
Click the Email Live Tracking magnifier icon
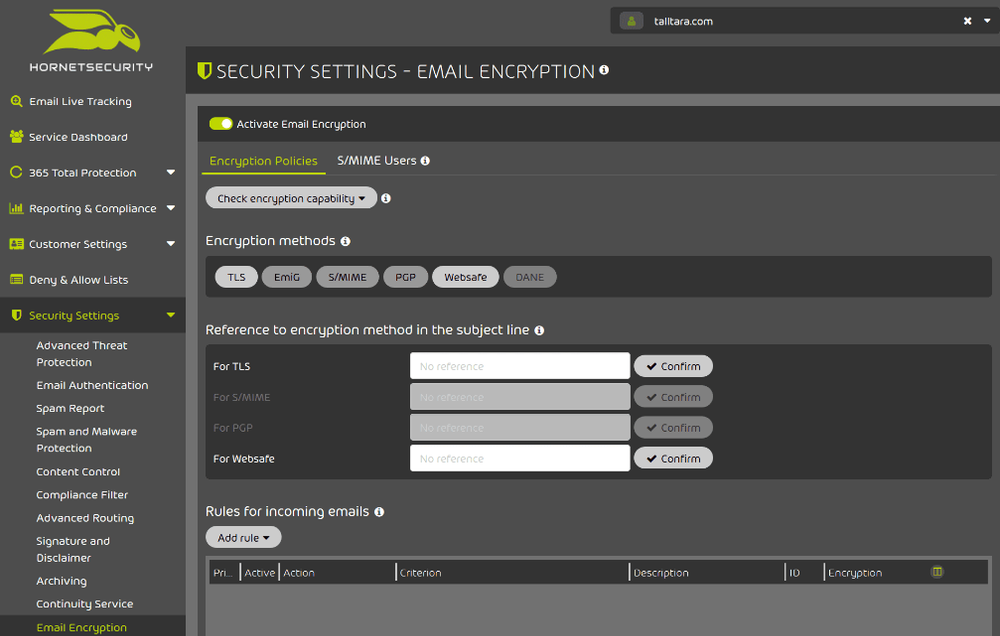pyautogui.click(x=17, y=101)
